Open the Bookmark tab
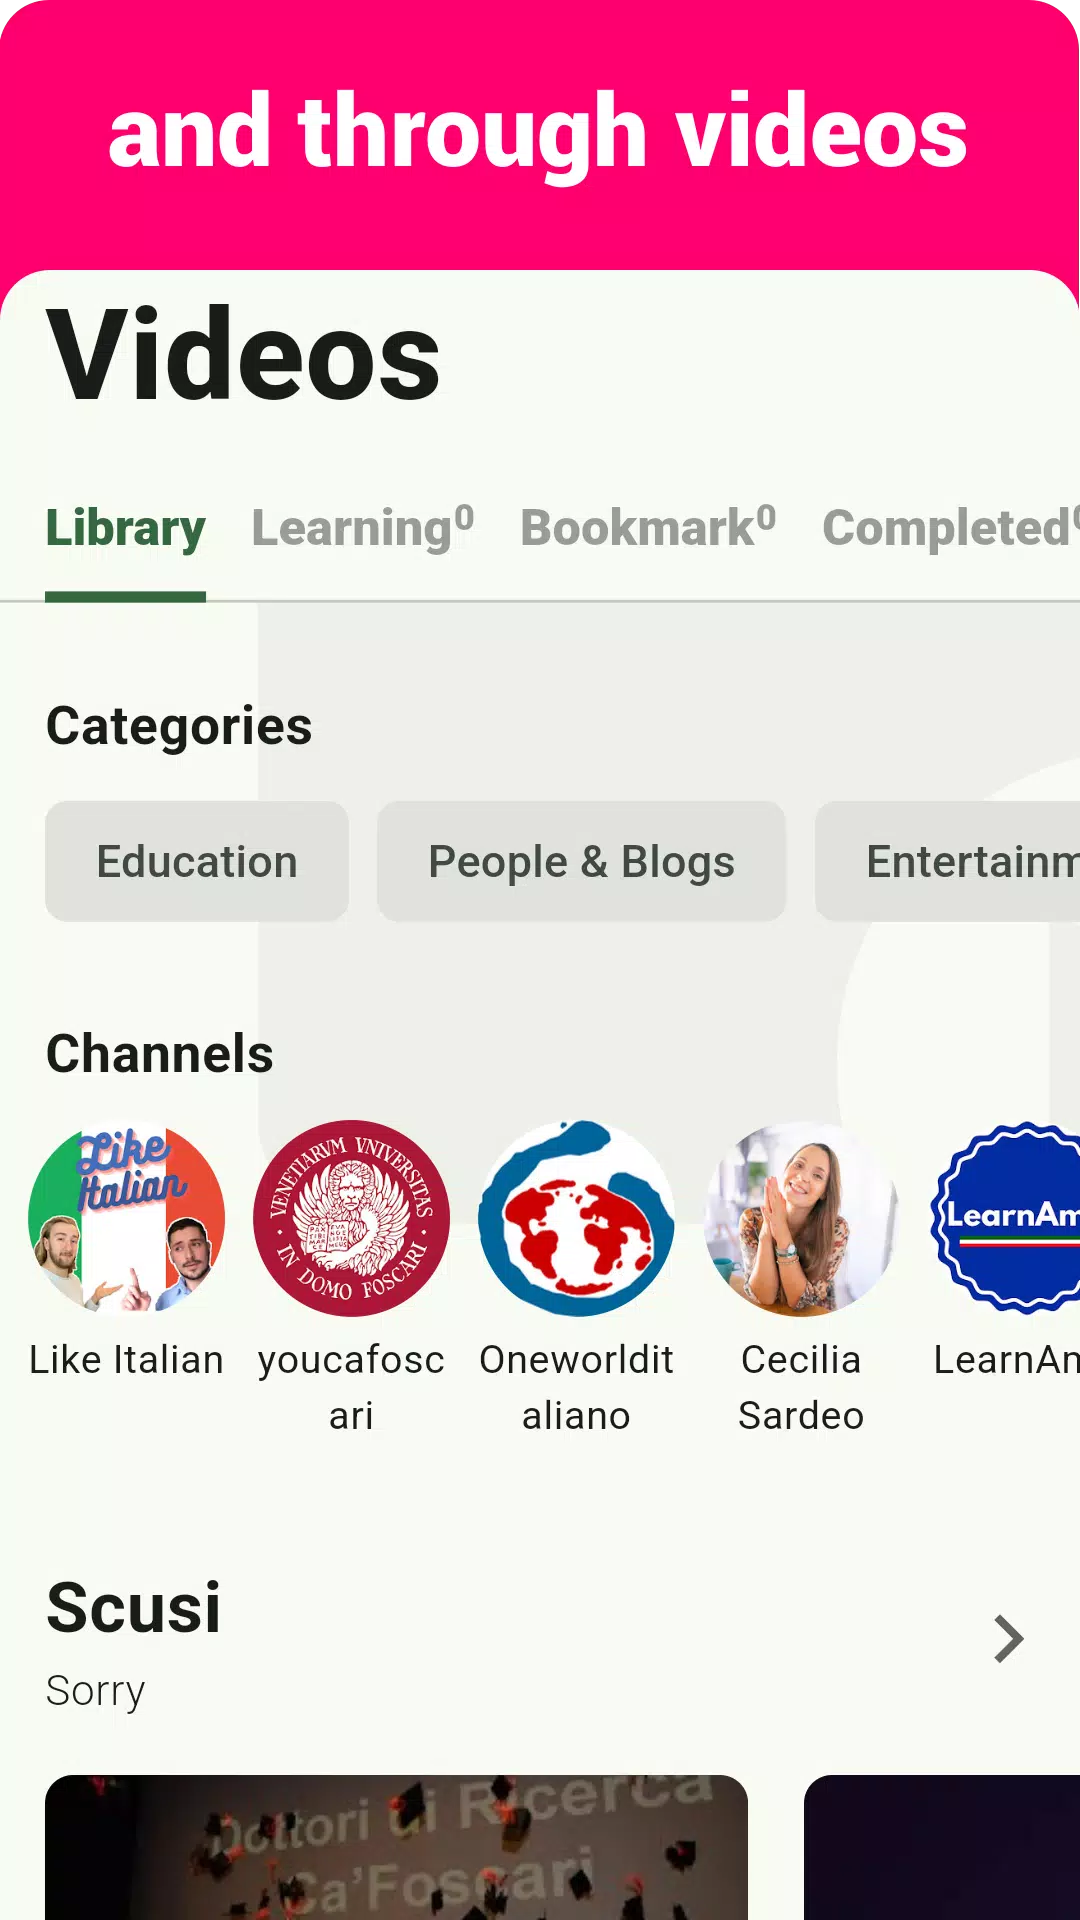The image size is (1080, 1920). tap(647, 529)
